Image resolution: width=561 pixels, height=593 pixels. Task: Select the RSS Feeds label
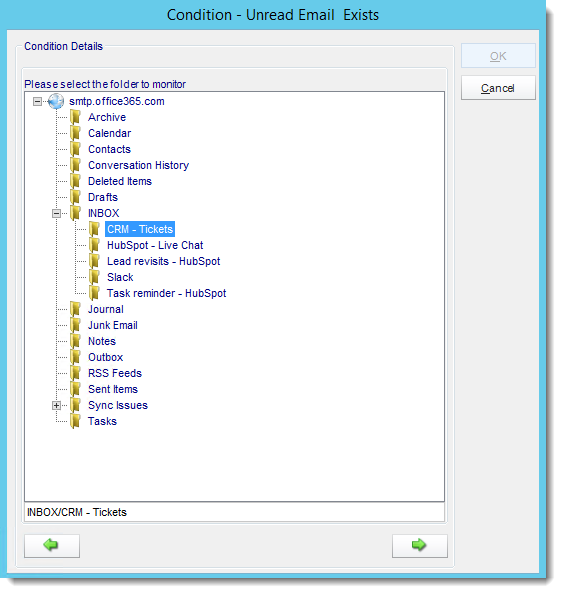[115, 373]
